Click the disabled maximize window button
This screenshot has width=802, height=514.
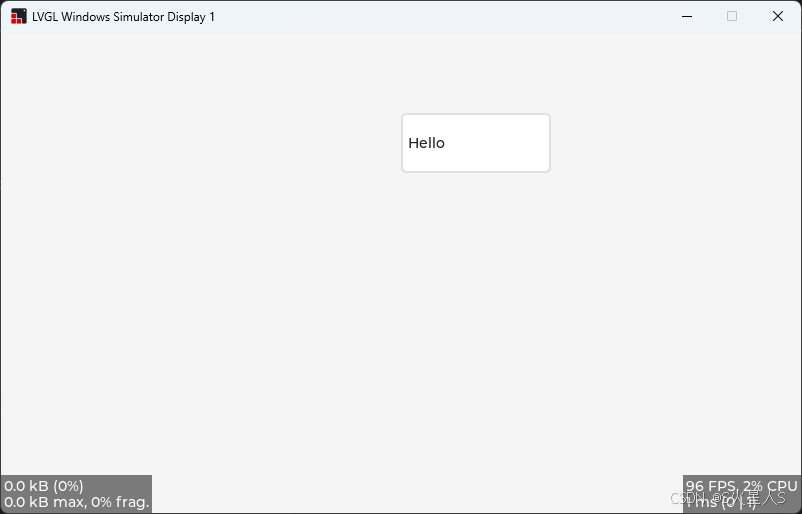pyautogui.click(x=732, y=16)
